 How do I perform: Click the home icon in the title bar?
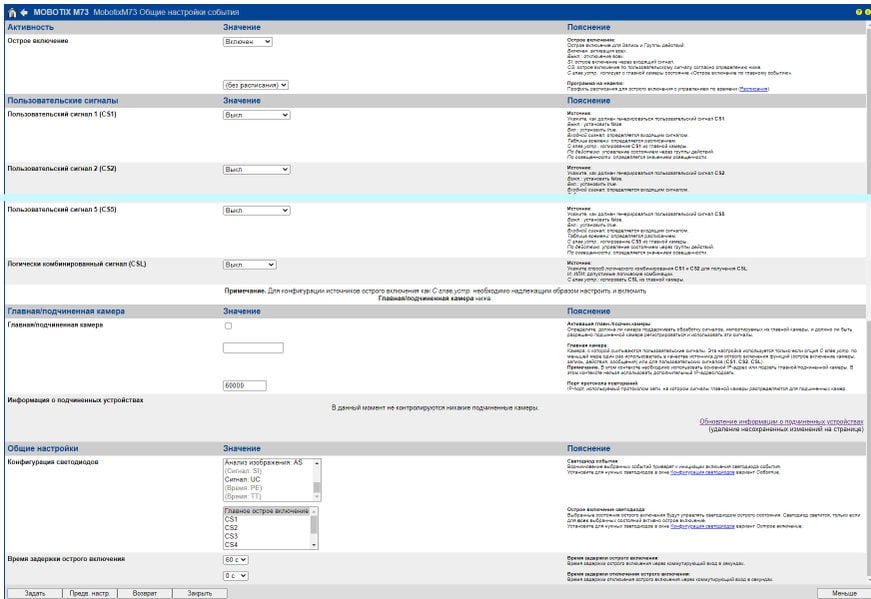(x=12, y=12)
